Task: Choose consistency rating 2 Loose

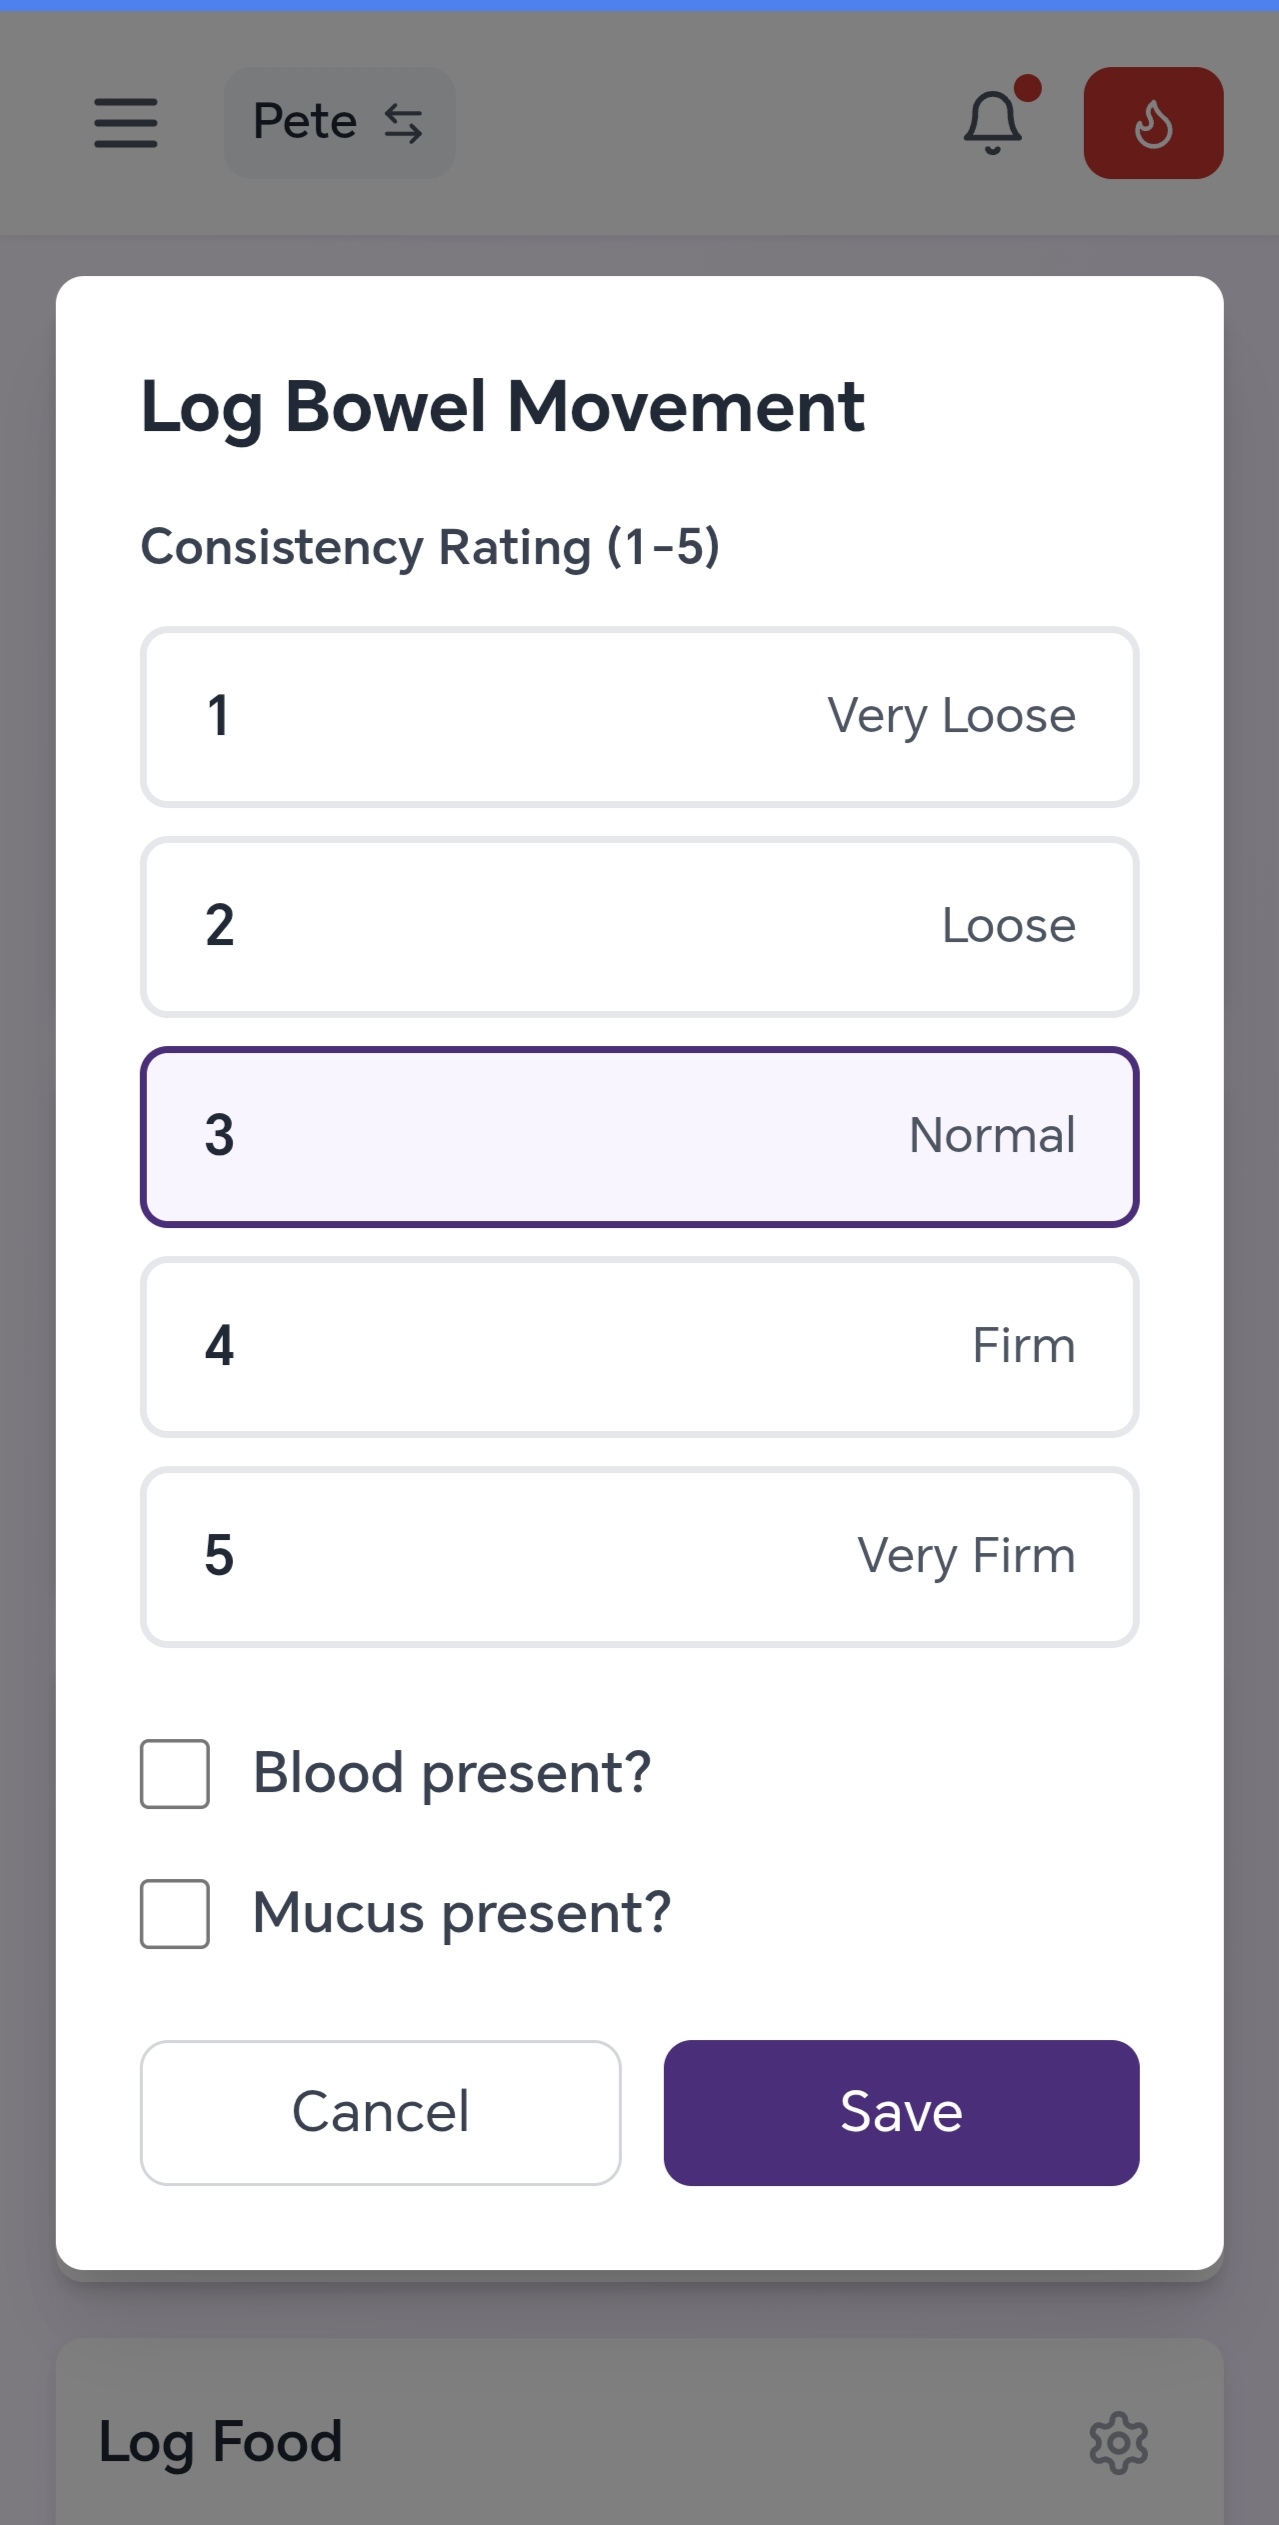Action: [639, 927]
